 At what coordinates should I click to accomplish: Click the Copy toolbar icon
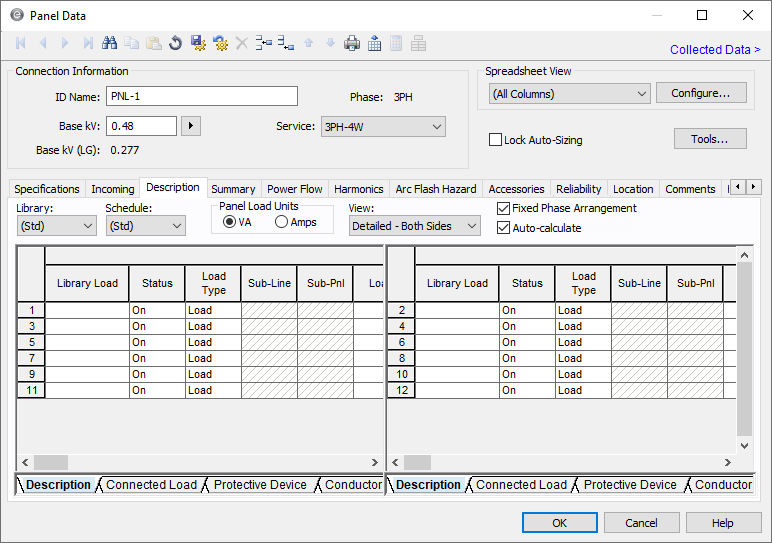click(x=131, y=43)
